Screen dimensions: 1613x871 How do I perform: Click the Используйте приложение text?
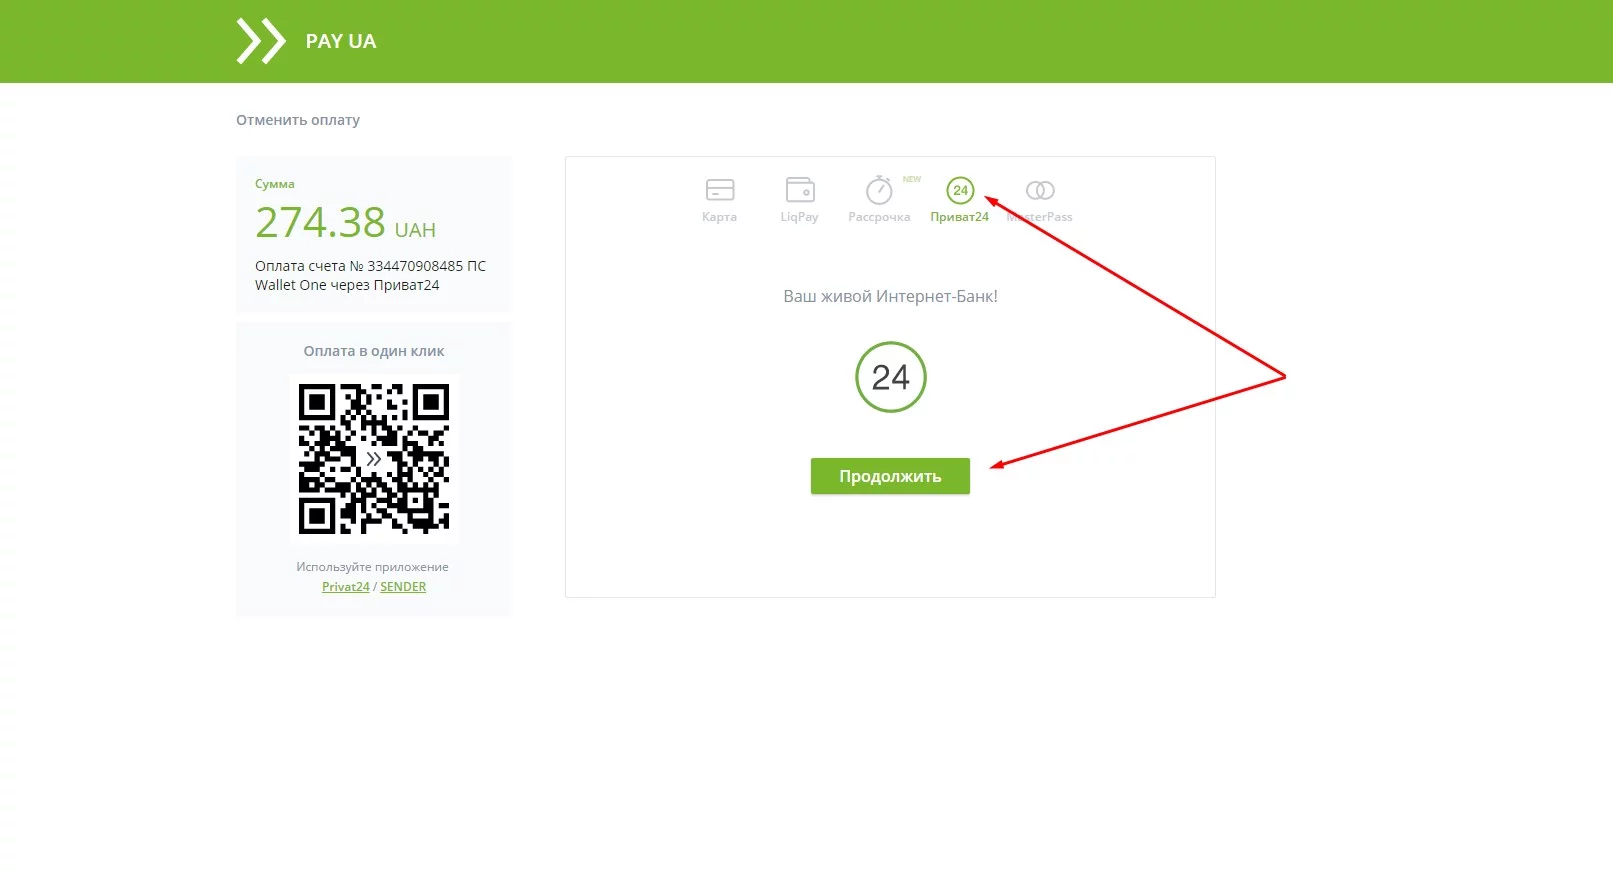[372, 567]
